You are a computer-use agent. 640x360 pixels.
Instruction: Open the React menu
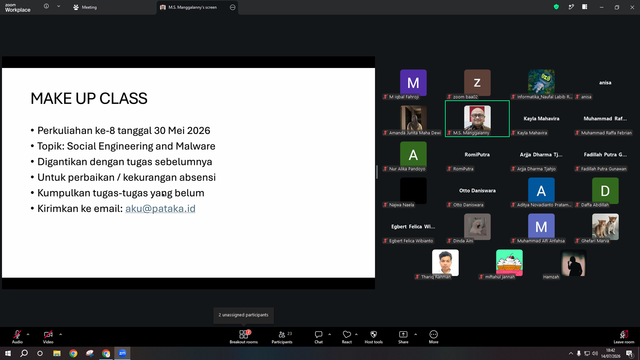[347, 337]
